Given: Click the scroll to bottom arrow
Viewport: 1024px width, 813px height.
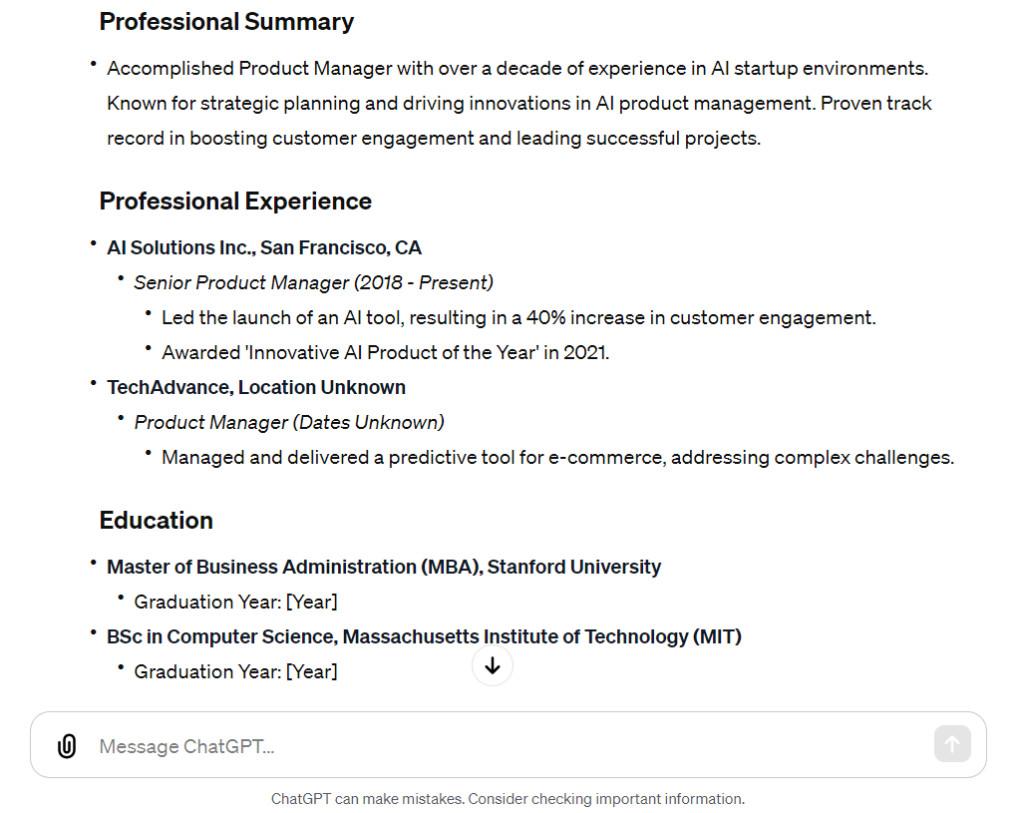Looking at the screenshot, I should coord(492,666).
